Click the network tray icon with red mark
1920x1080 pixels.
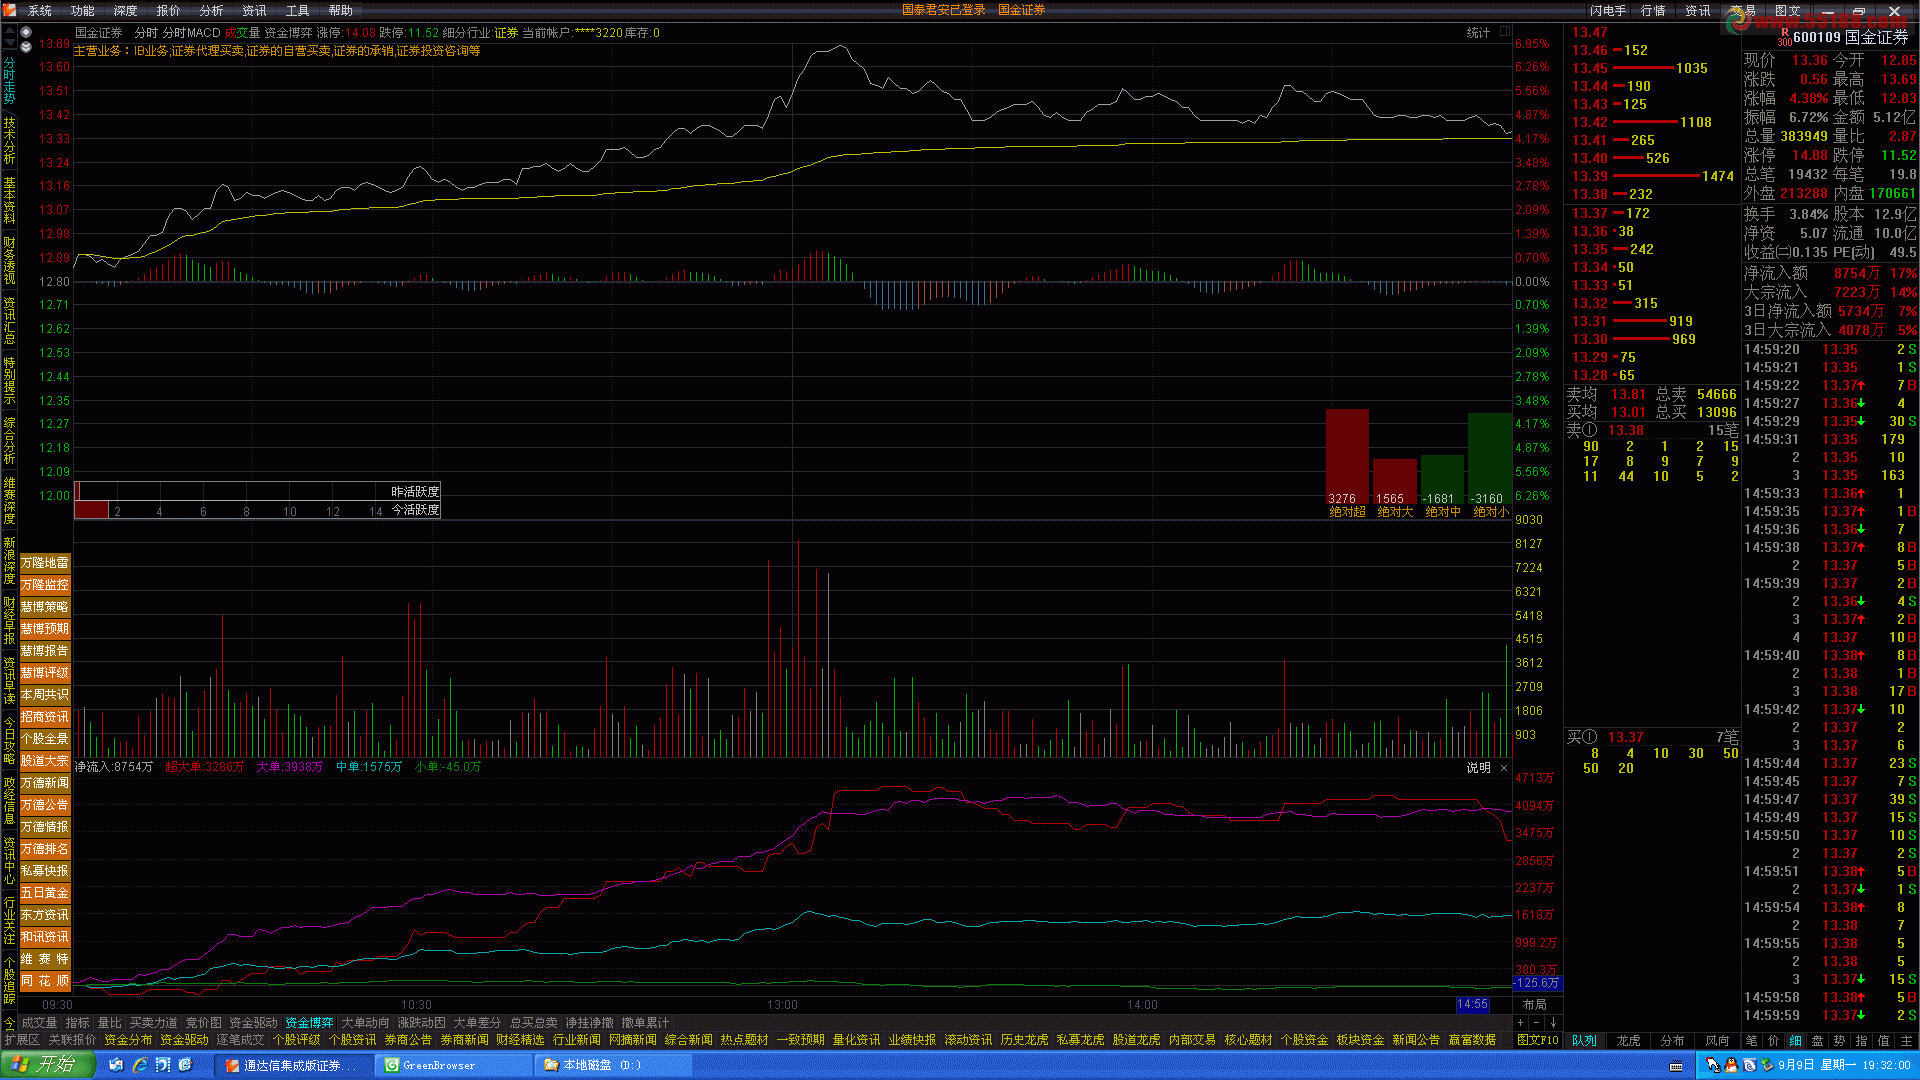coord(1713,1065)
